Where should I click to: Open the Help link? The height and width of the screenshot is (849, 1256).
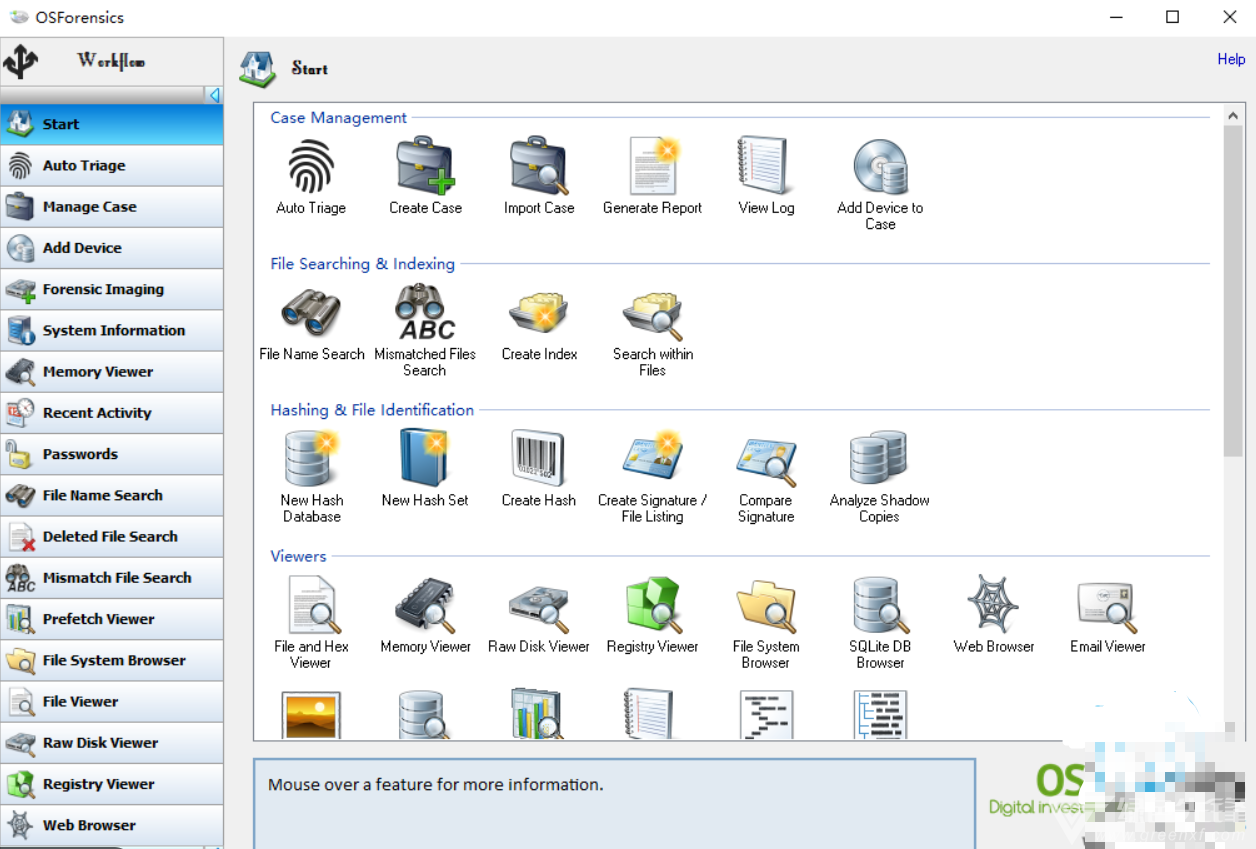click(x=1231, y=59)
